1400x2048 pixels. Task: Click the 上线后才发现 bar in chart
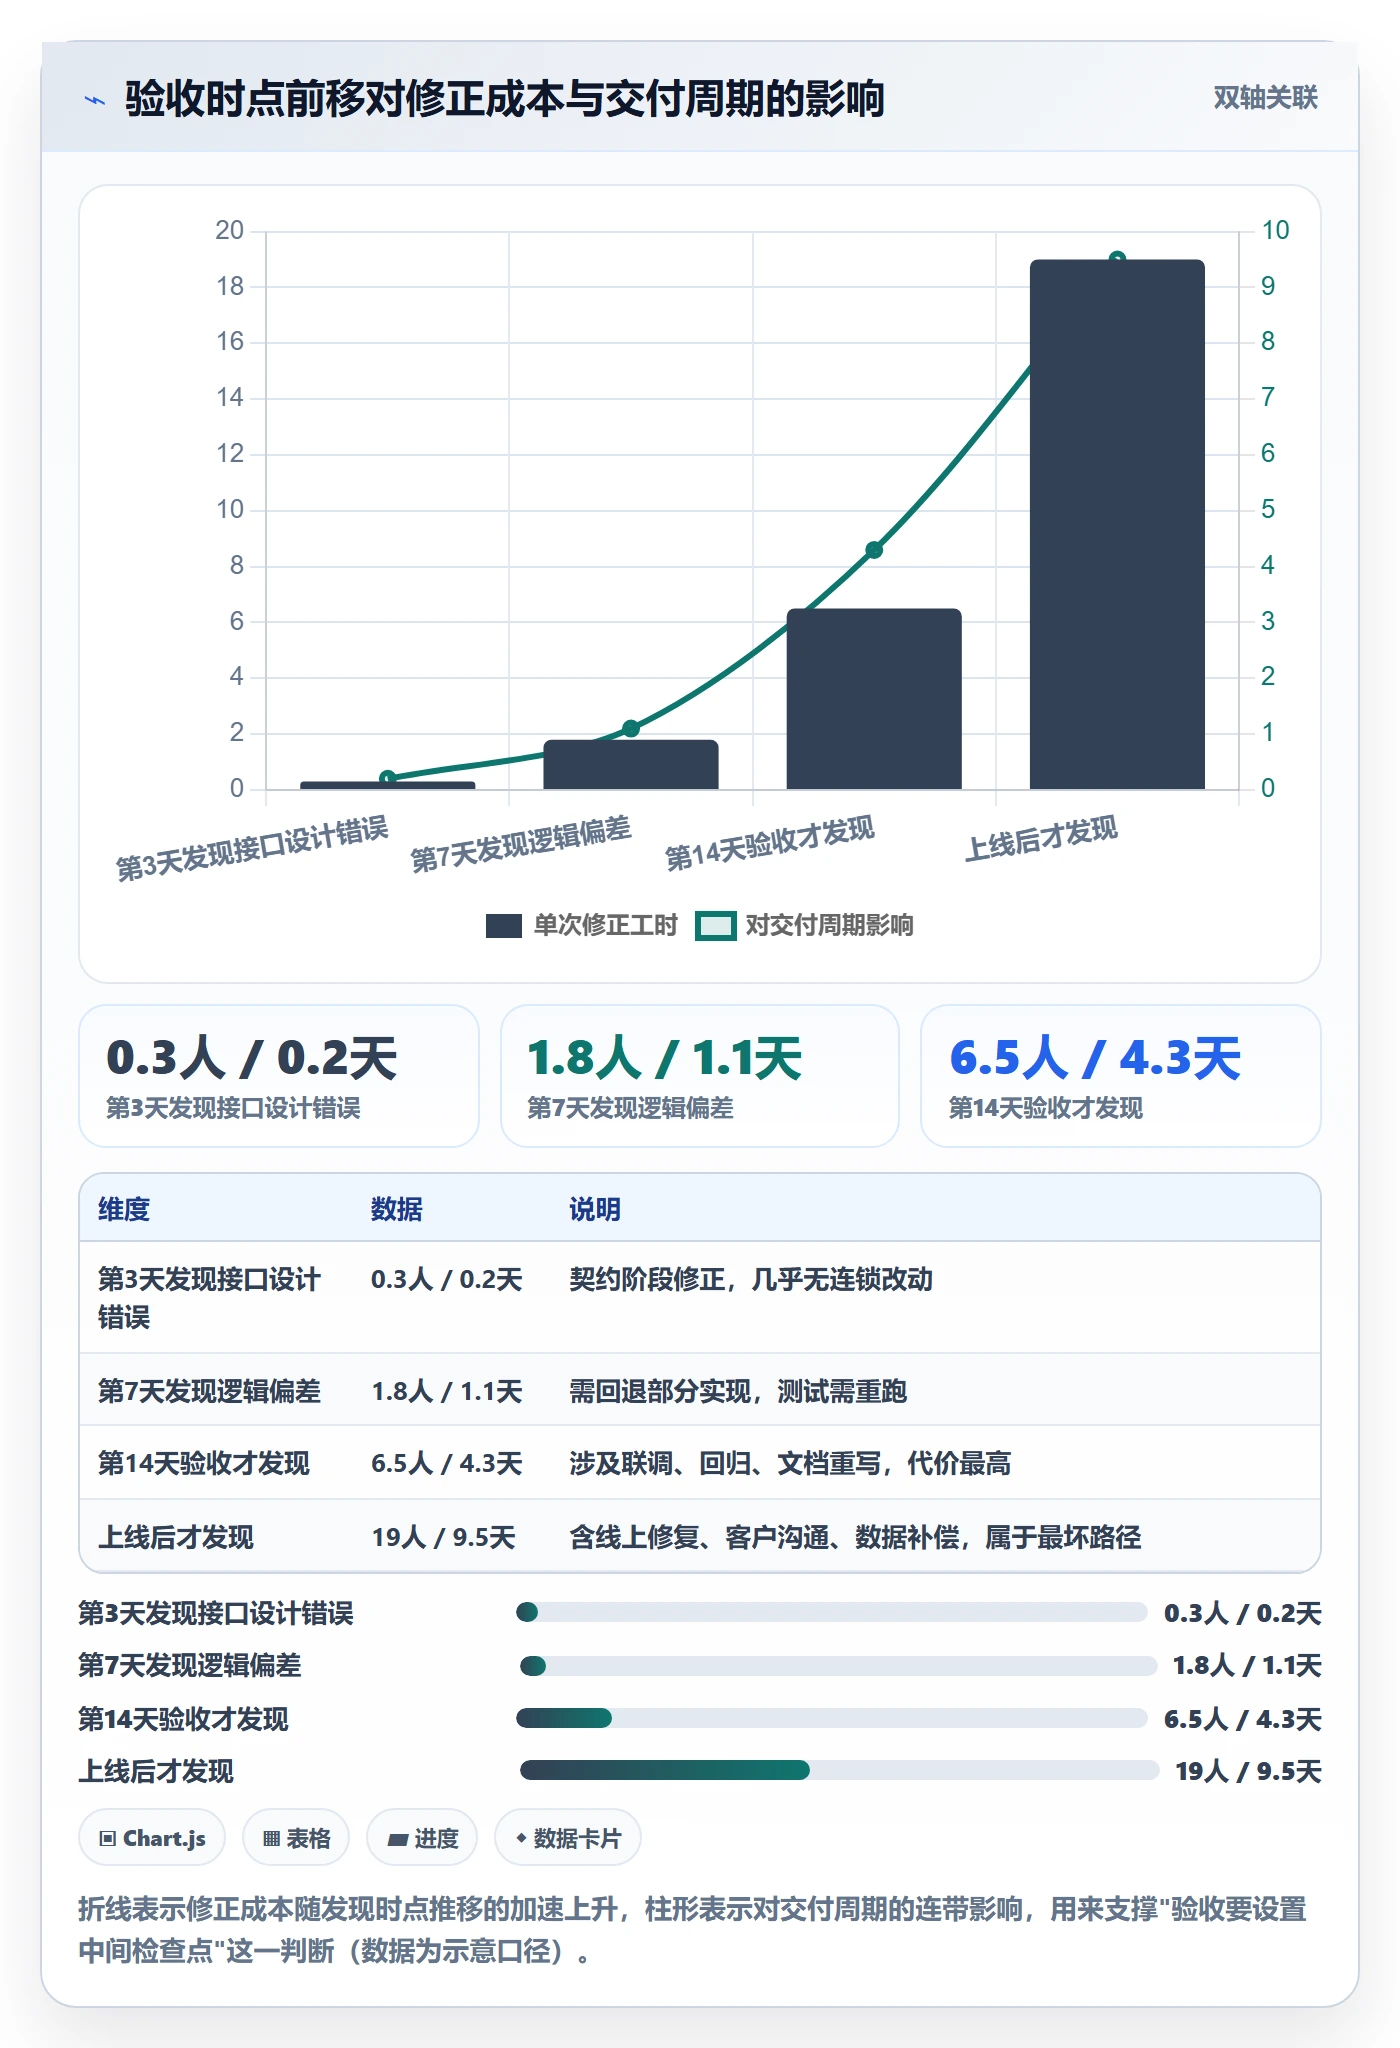click(1117, 524)
